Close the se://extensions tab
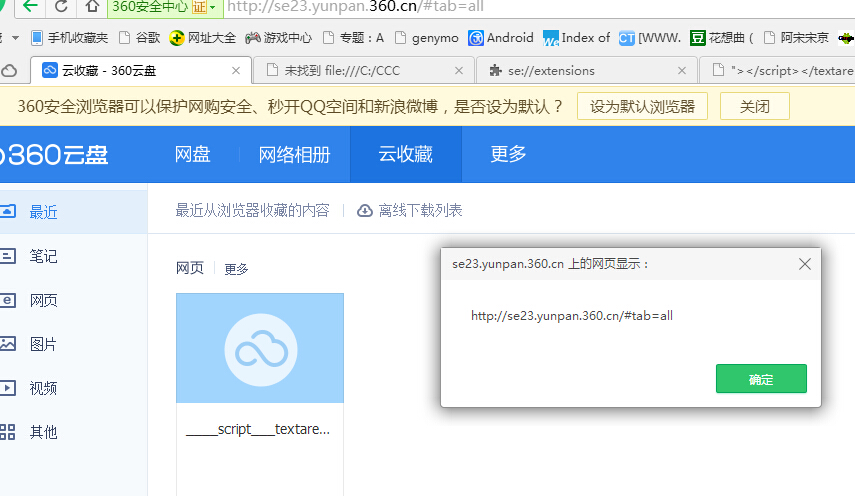The height and width of the screenshot is (496, 855). (x=682, y=71)
